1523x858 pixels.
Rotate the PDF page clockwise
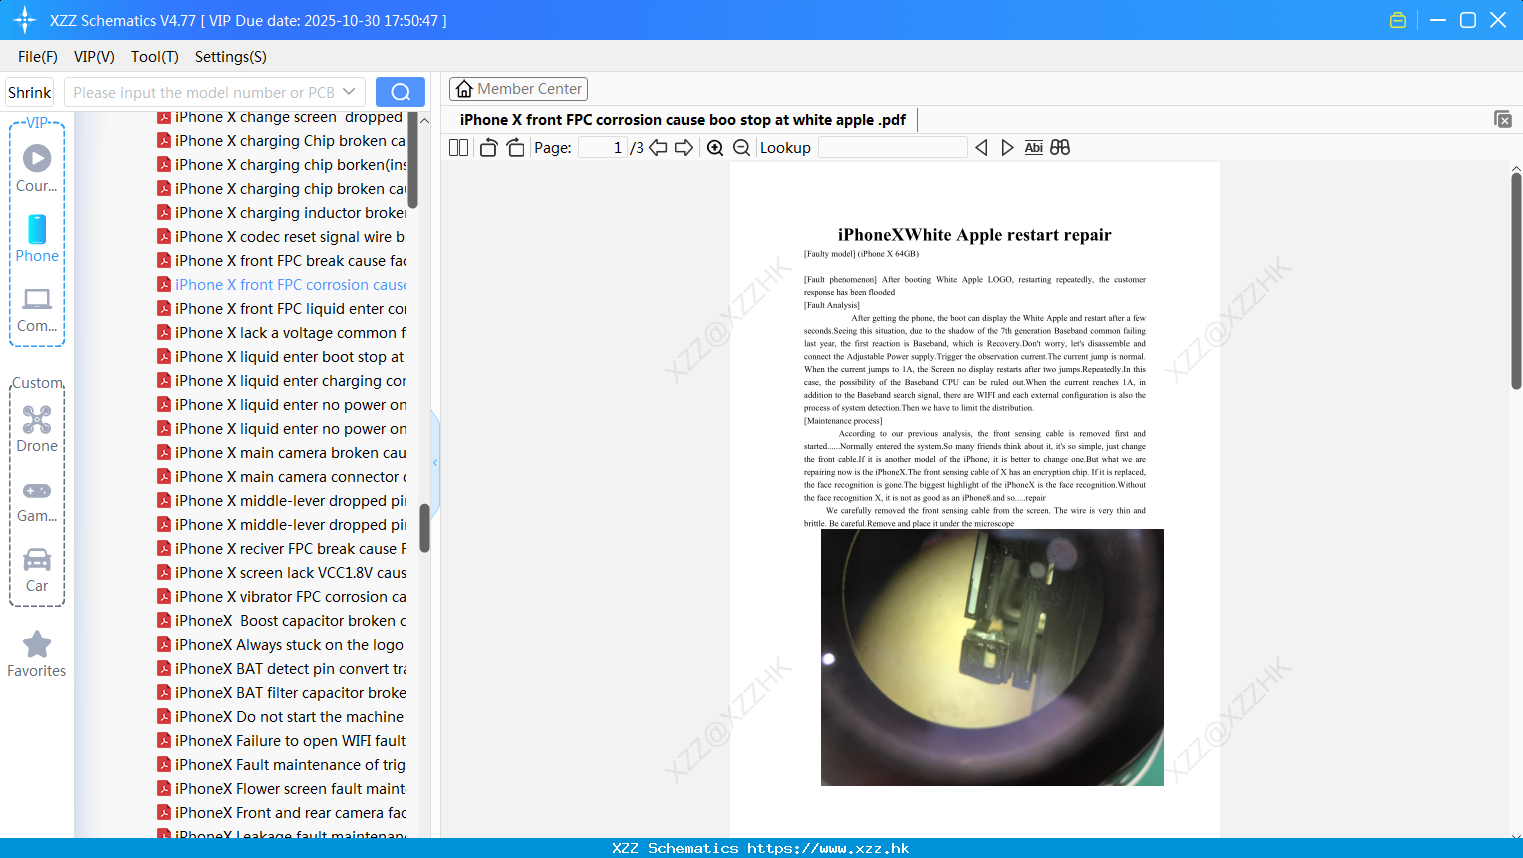click(515, 148)
